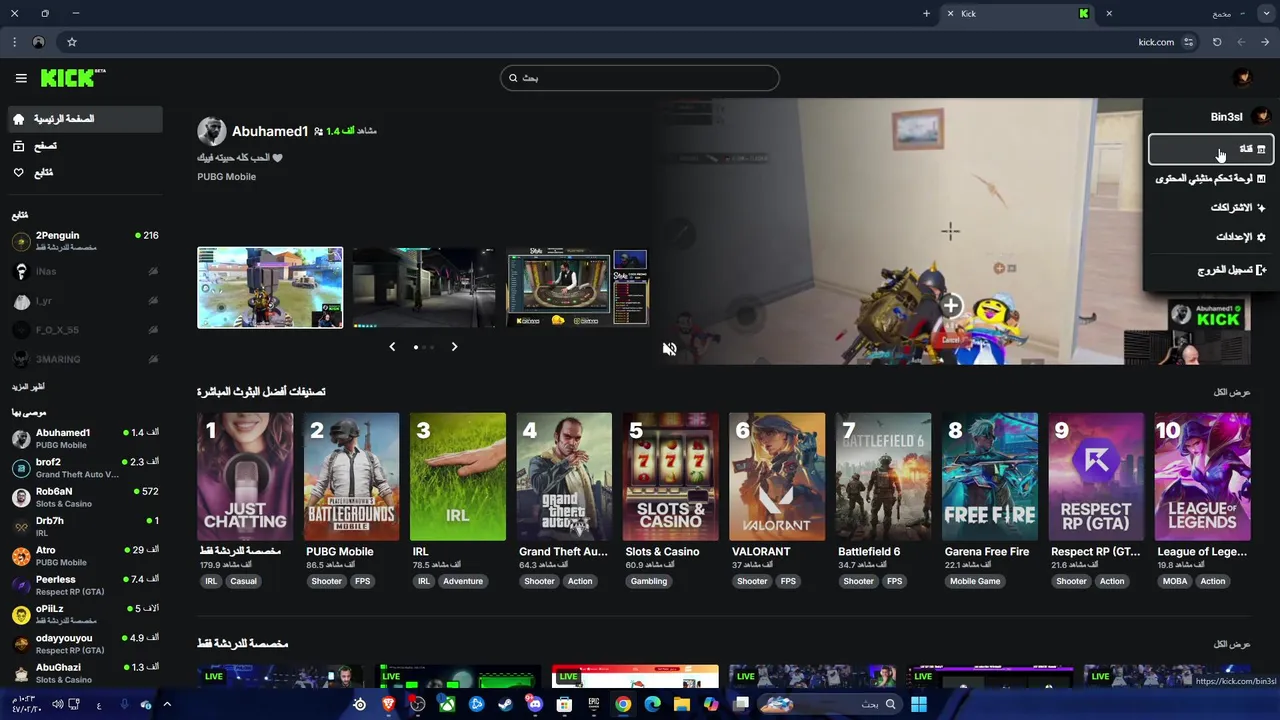Open the profile avatar in the top bar
1280x720 pixels.
coord(1242,78)
